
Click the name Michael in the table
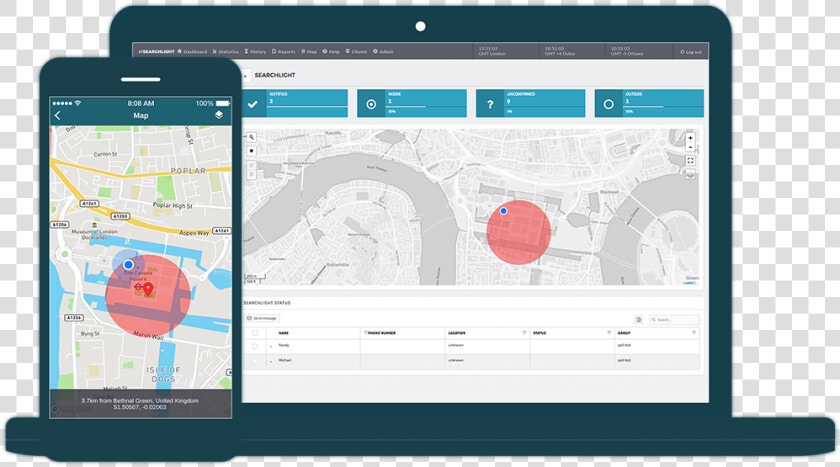(x=285, y=360)
